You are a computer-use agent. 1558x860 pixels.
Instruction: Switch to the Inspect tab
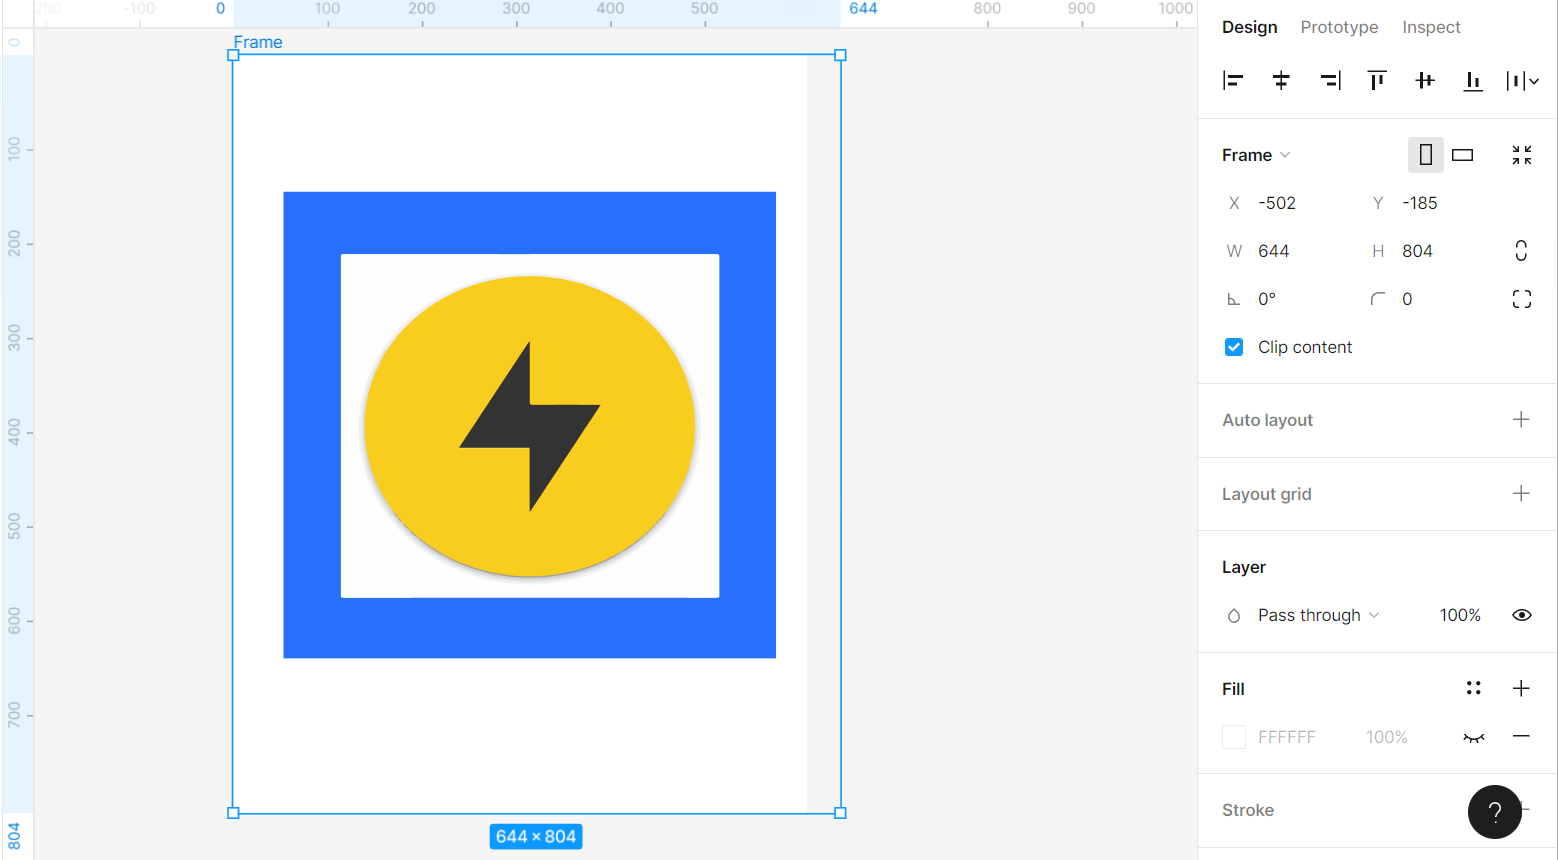pyautogui.click(x=1430, y=27)
